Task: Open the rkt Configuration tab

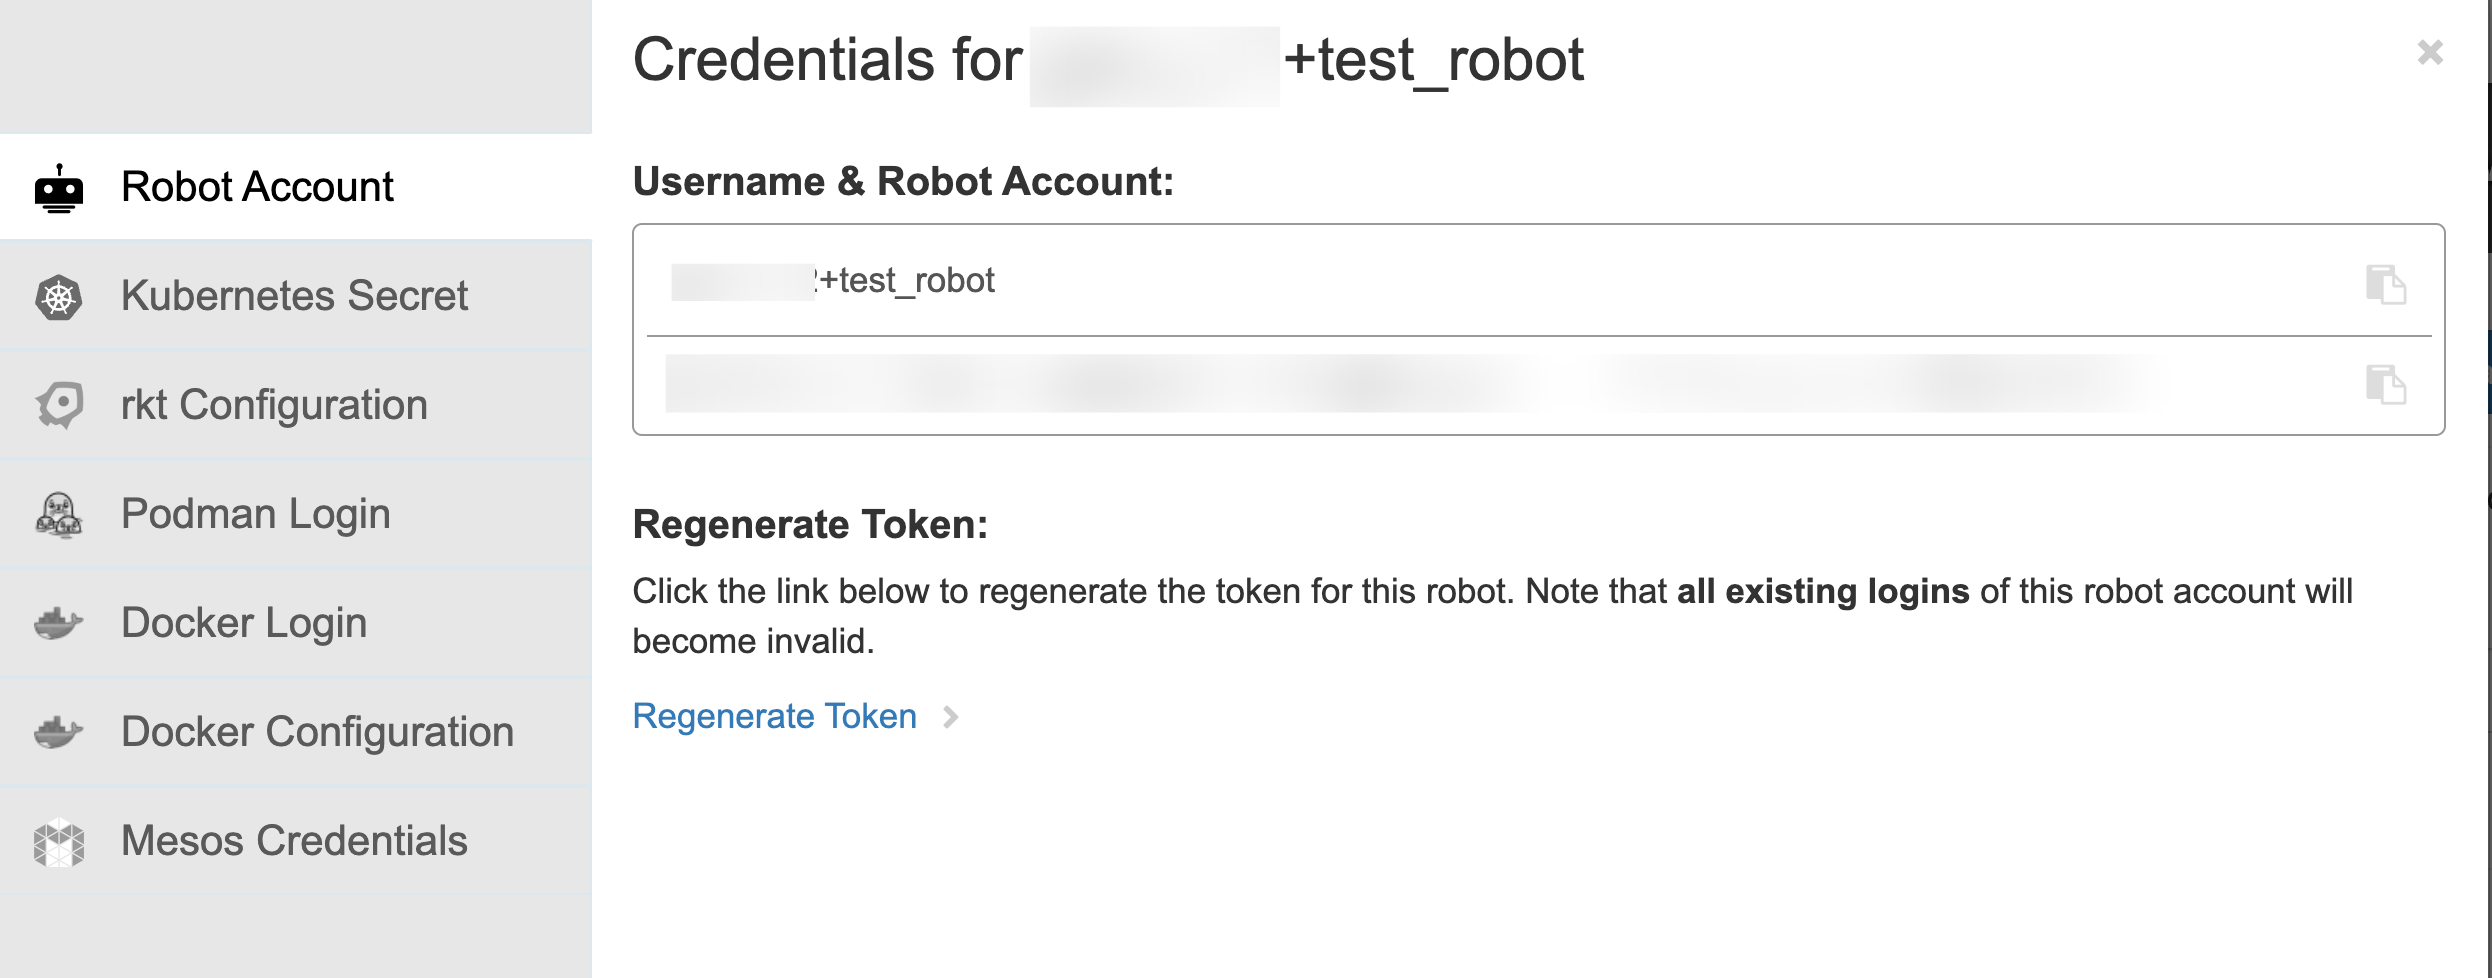Action: [274, 405]
